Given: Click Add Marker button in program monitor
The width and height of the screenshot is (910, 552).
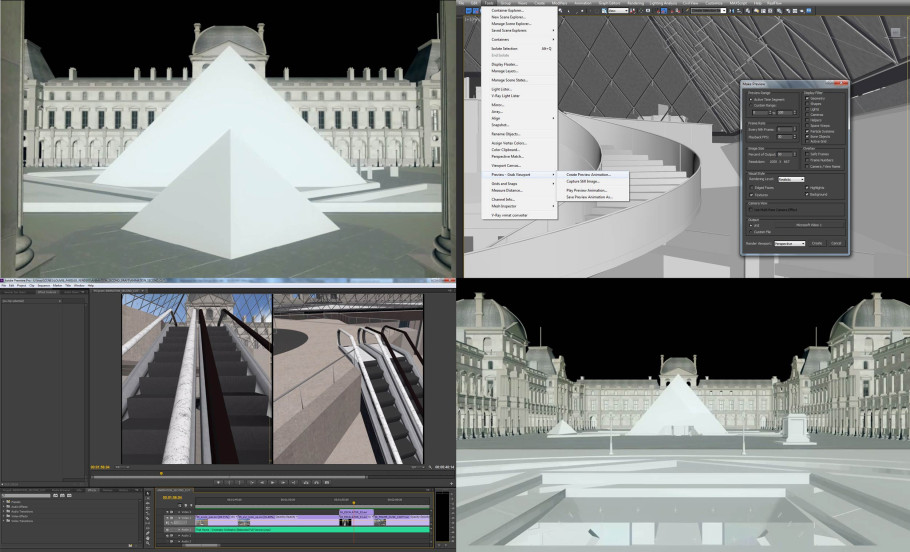Looking at the screenshot, I should tap(218, 482).
